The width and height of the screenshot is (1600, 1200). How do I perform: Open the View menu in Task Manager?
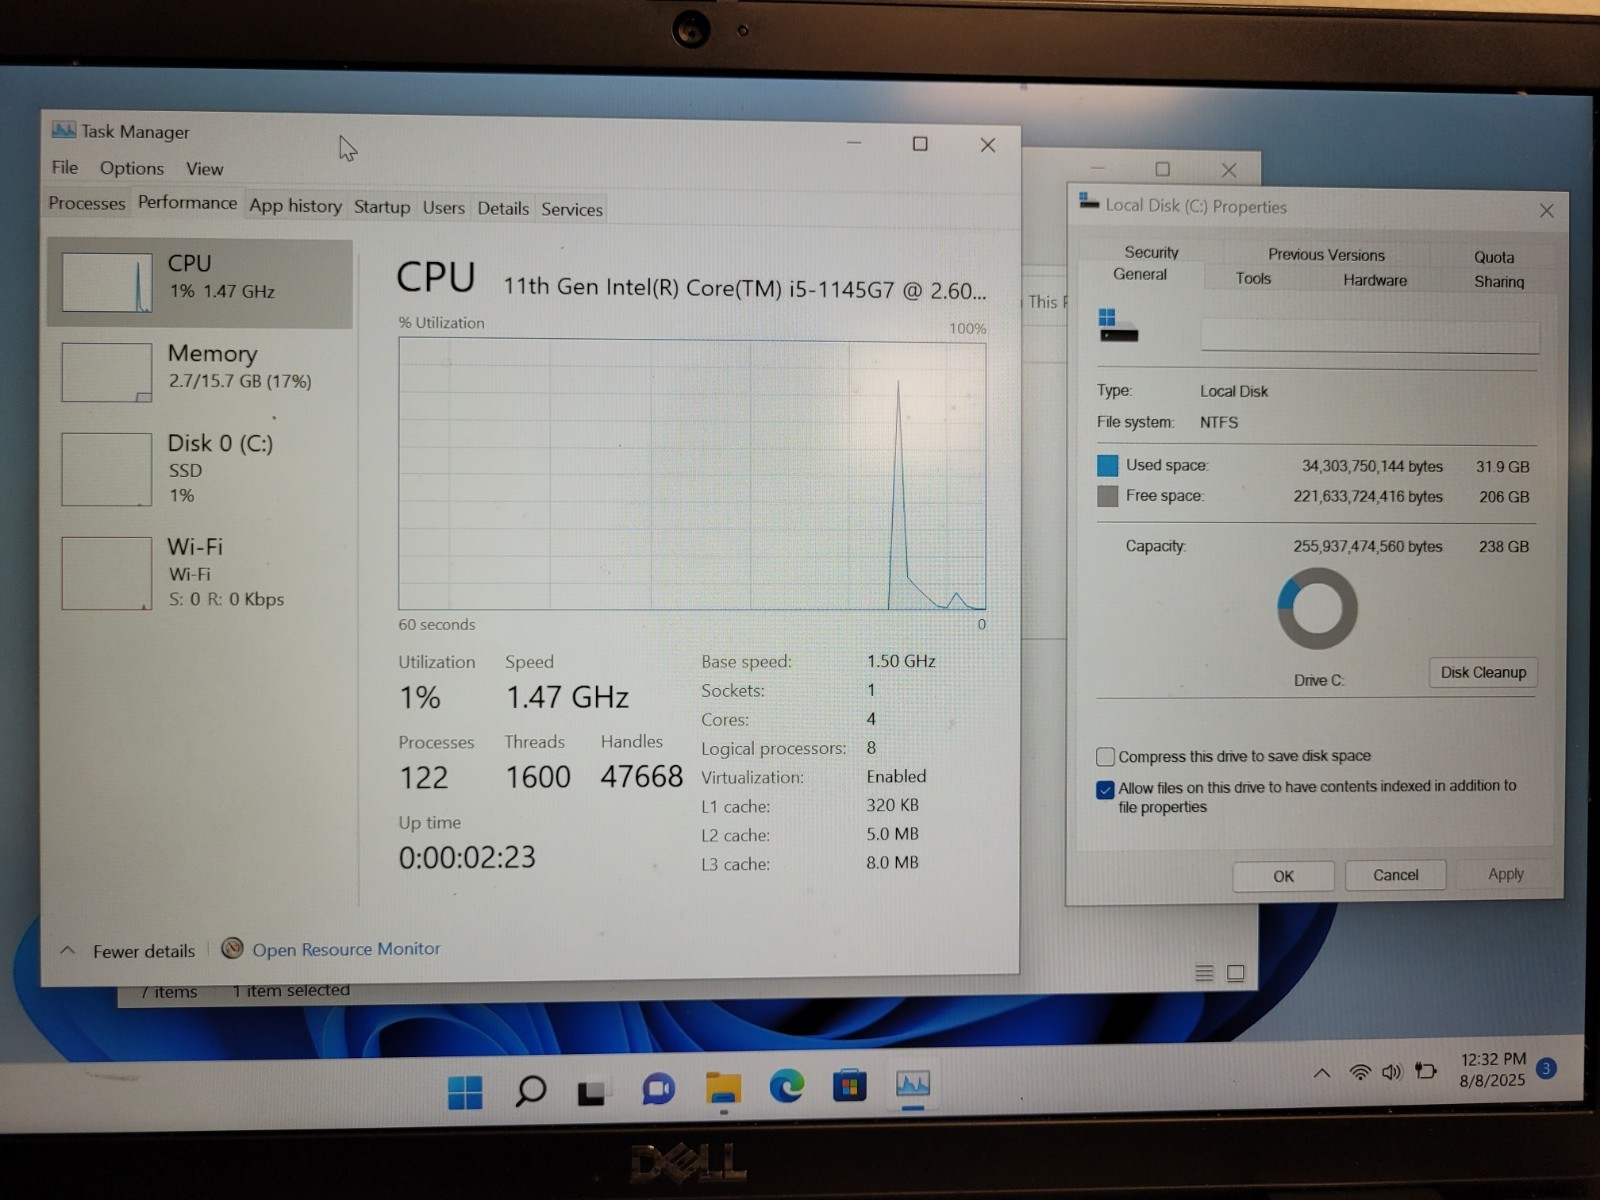point(204,169)
